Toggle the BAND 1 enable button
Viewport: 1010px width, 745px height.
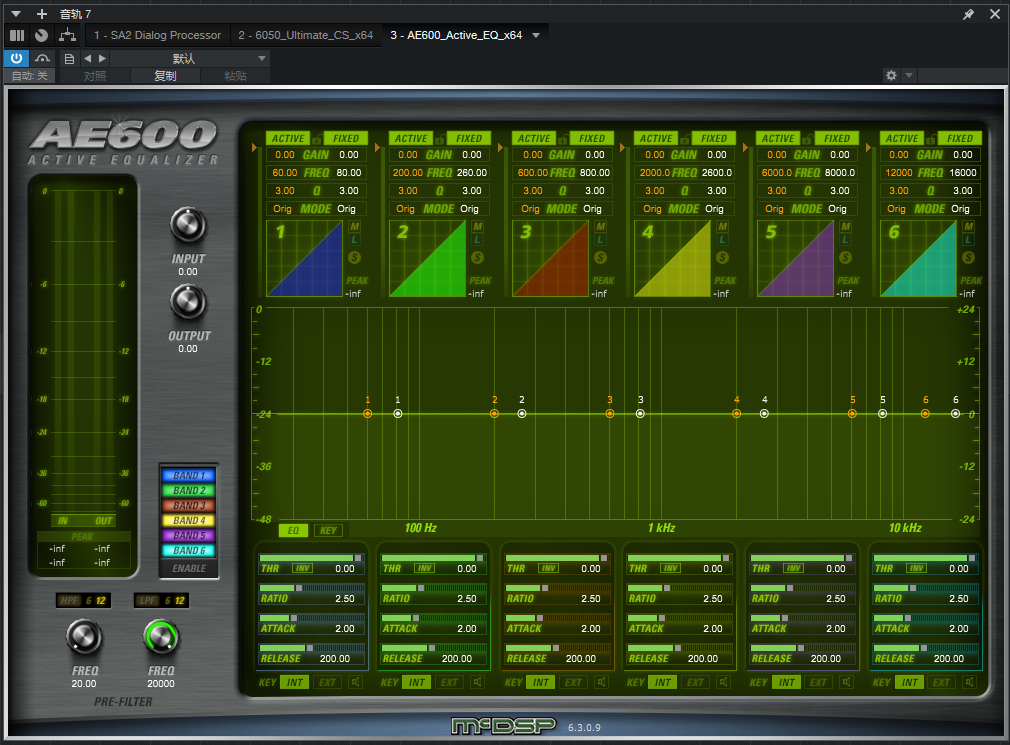pyautogui.click(x=189, y=475)
